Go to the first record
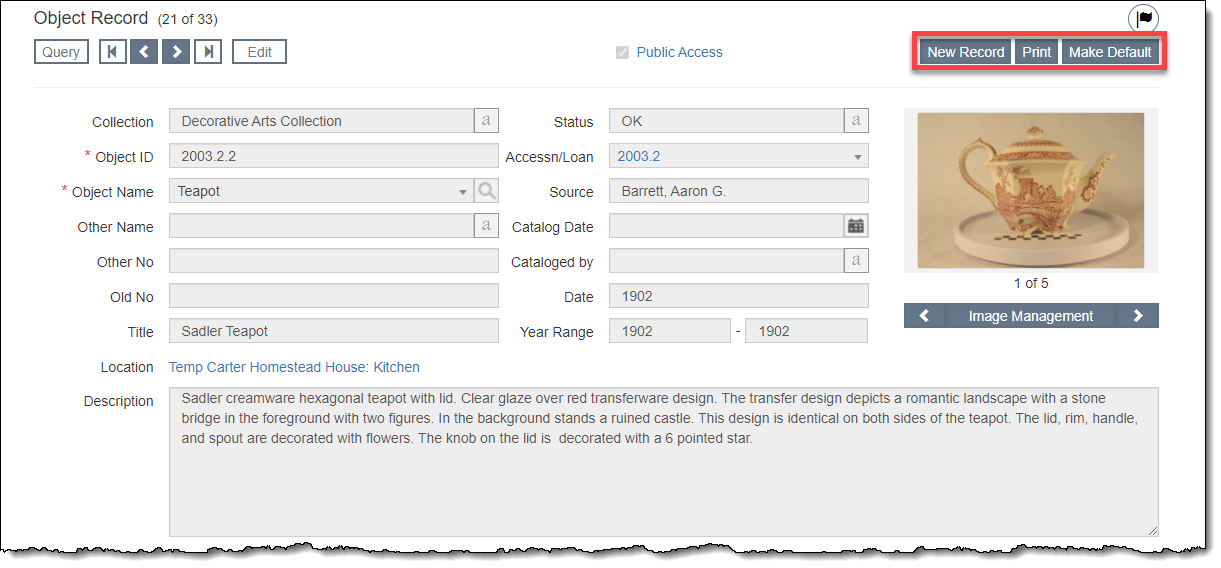The height and width of the screenshot is (568, 1221). [x=113, y=52]
